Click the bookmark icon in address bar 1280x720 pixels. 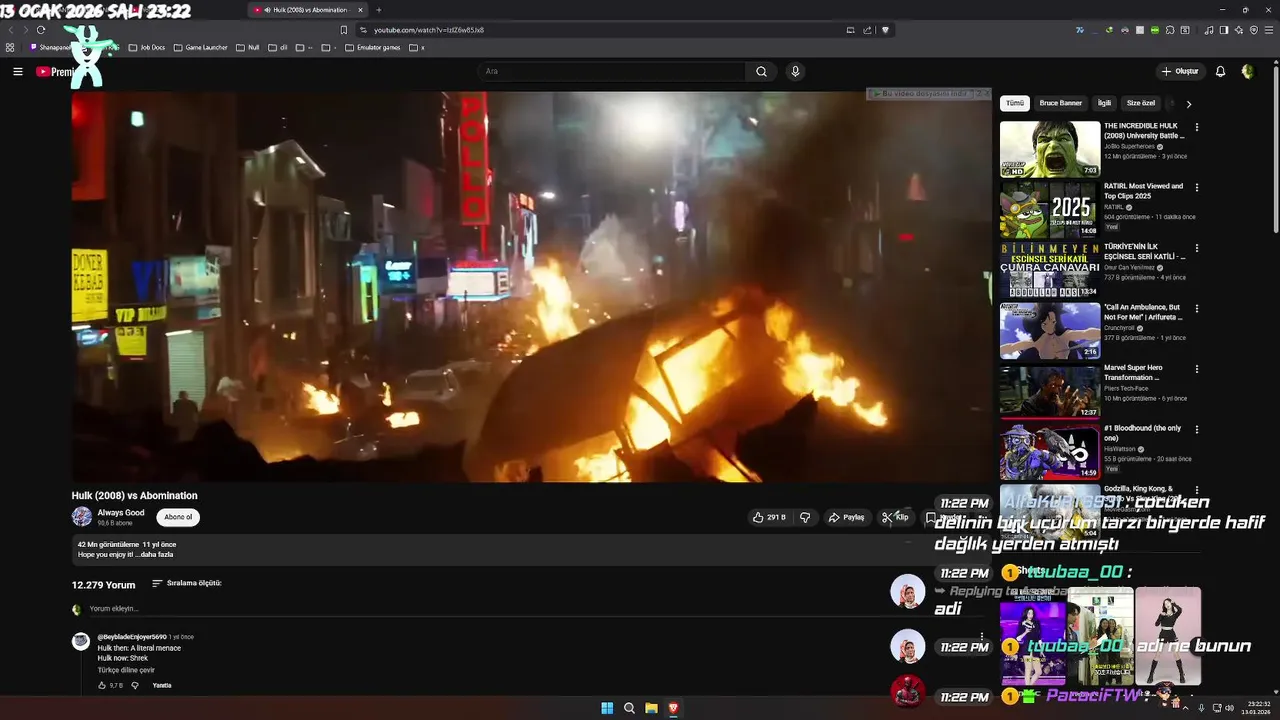[x=344, y=30]
